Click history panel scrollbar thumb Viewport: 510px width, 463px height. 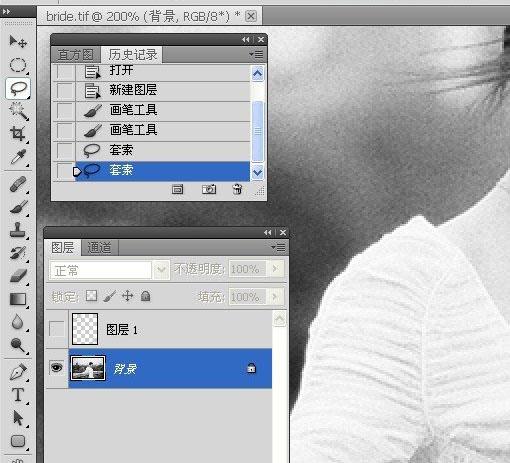[258, 131]
